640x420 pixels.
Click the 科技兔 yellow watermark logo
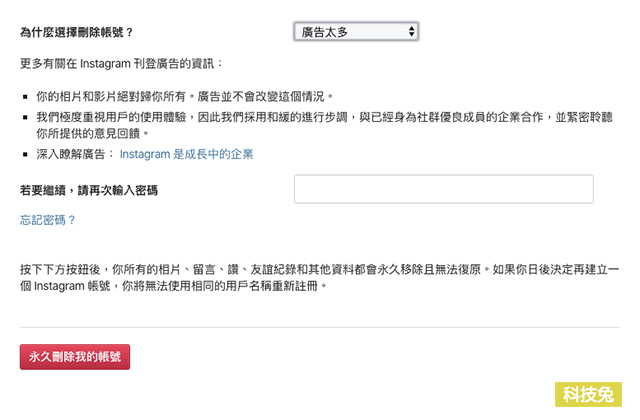588,394
